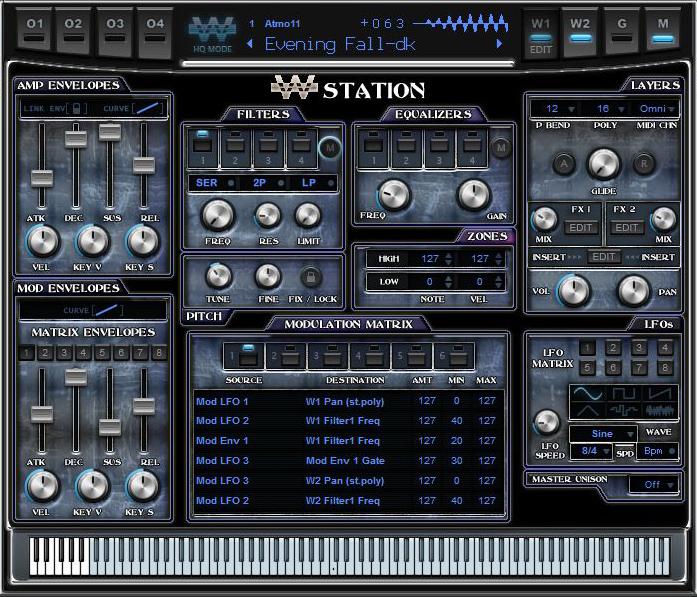Click the amp envelope CURVE shape icon
Image resolution: width=697 pixels, height=597 pixels.
(x=148, y=108)
